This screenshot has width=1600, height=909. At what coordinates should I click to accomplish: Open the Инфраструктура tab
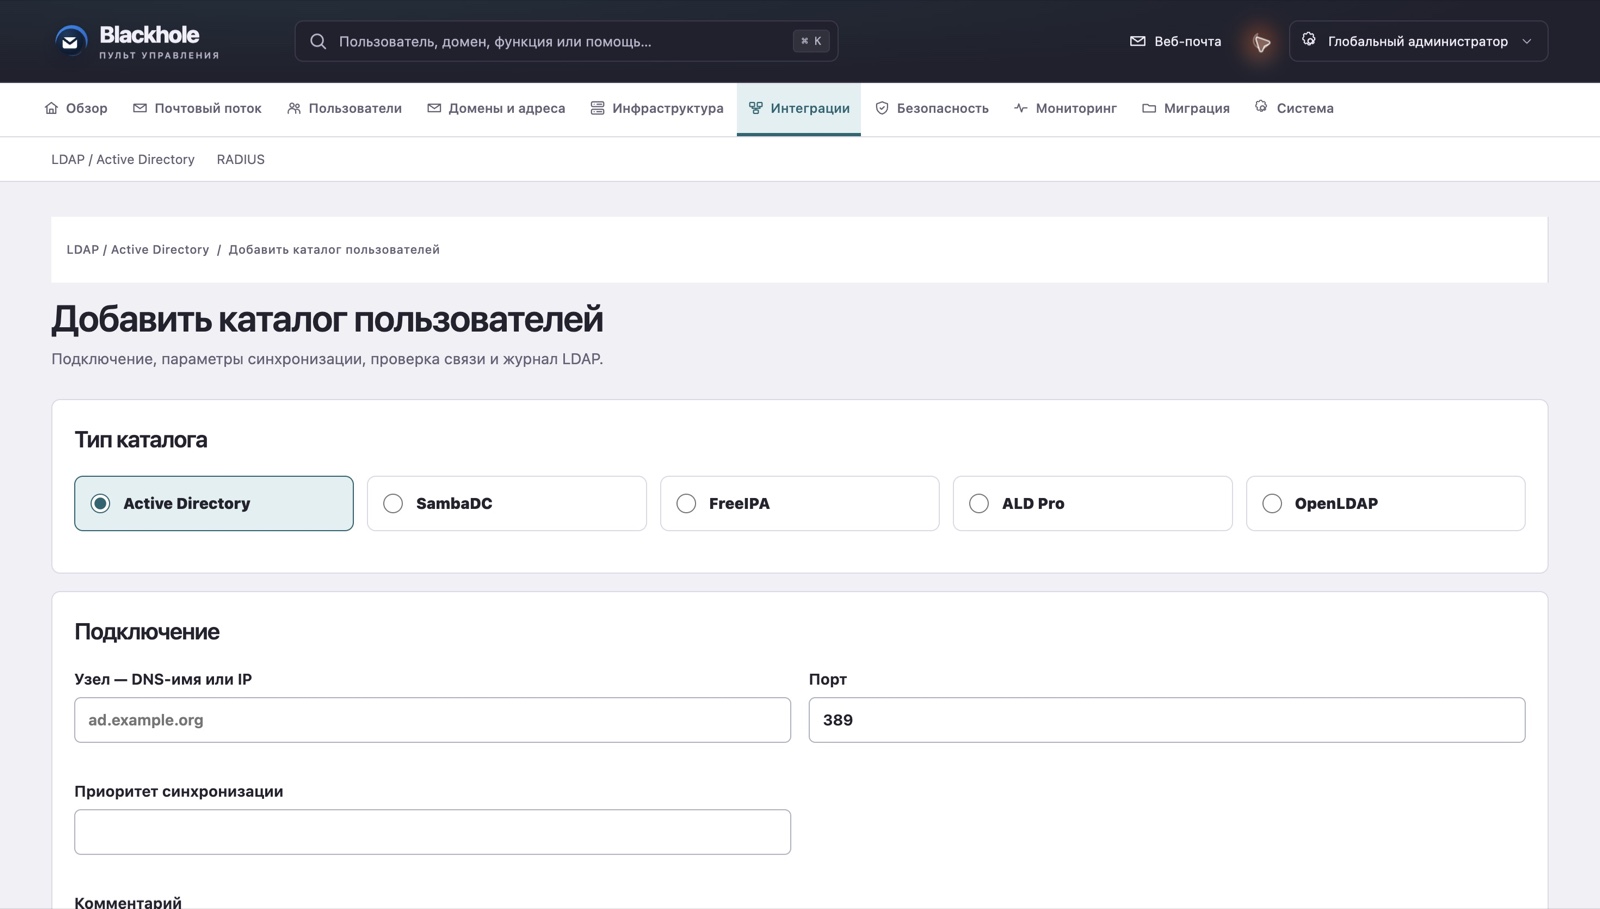(x=657, y=108)
